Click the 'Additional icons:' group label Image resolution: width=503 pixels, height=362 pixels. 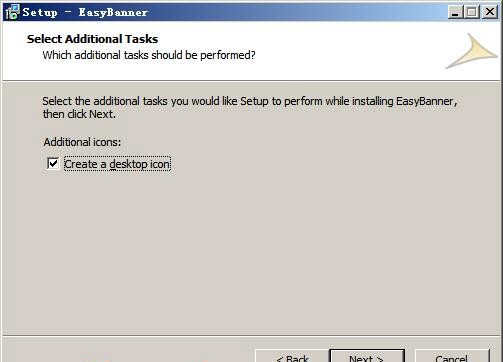point(82,142)
